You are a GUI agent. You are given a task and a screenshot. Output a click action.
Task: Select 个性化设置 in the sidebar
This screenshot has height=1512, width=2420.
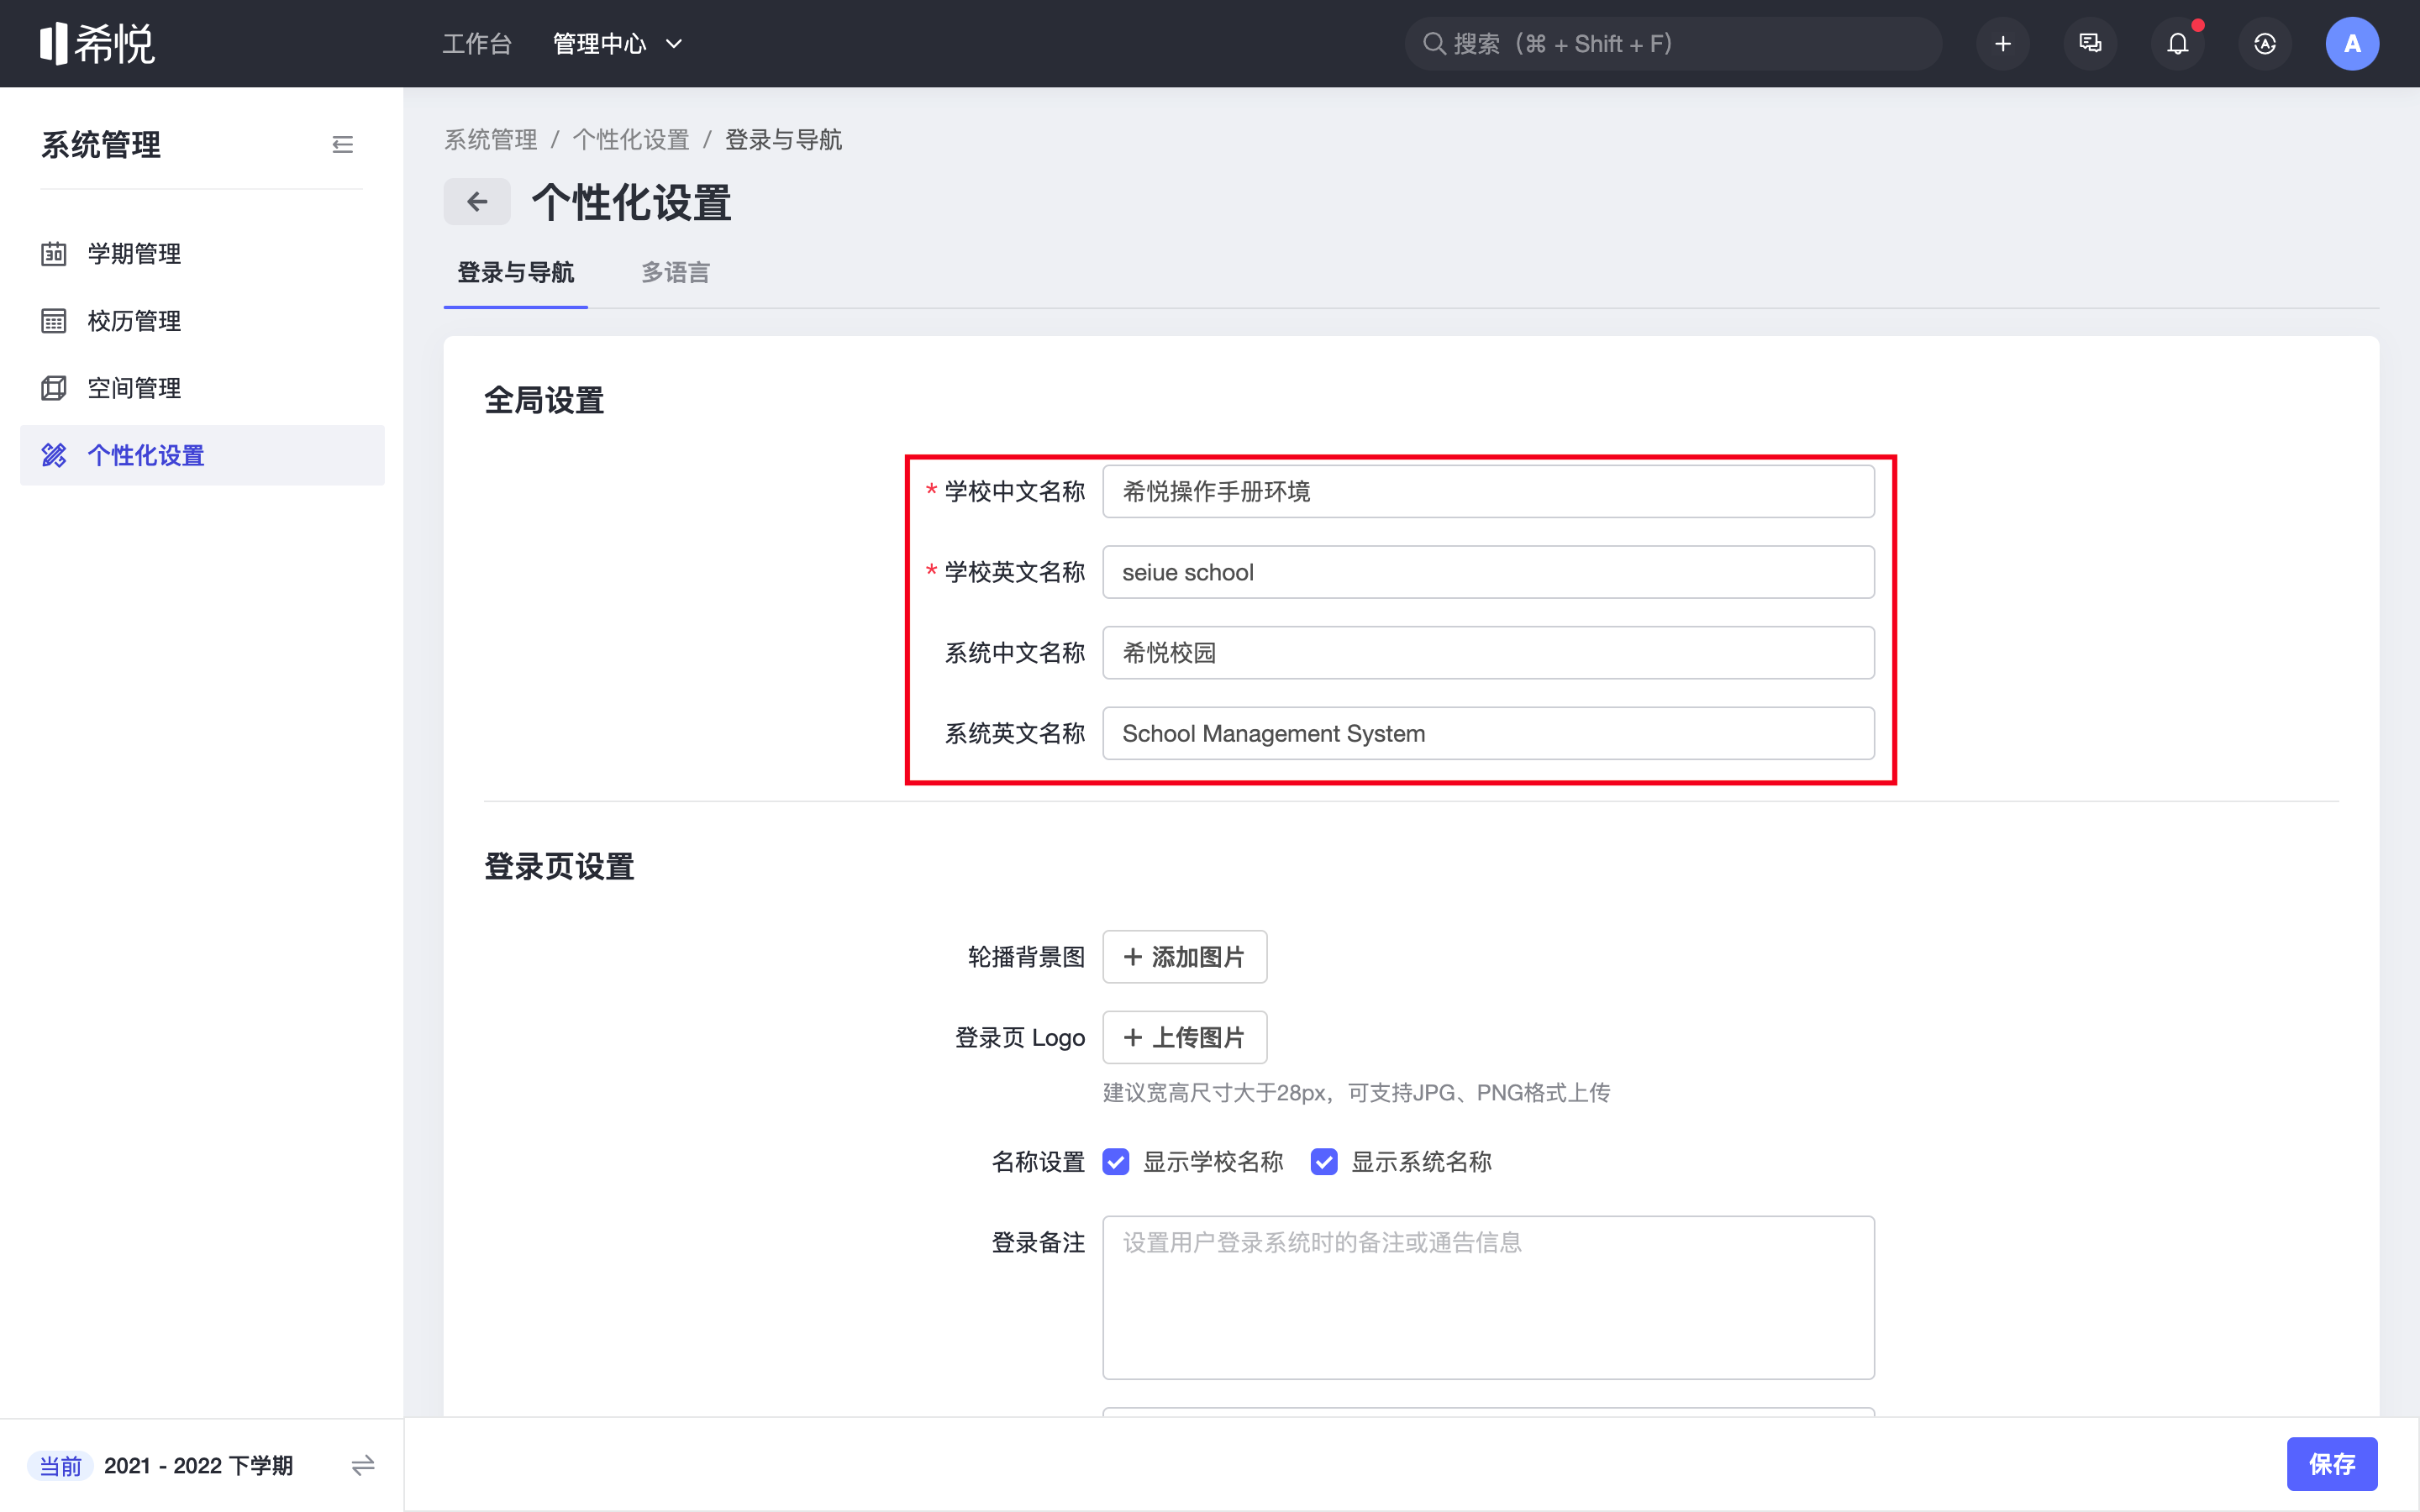pyautogui.click(x=202, y=455)
